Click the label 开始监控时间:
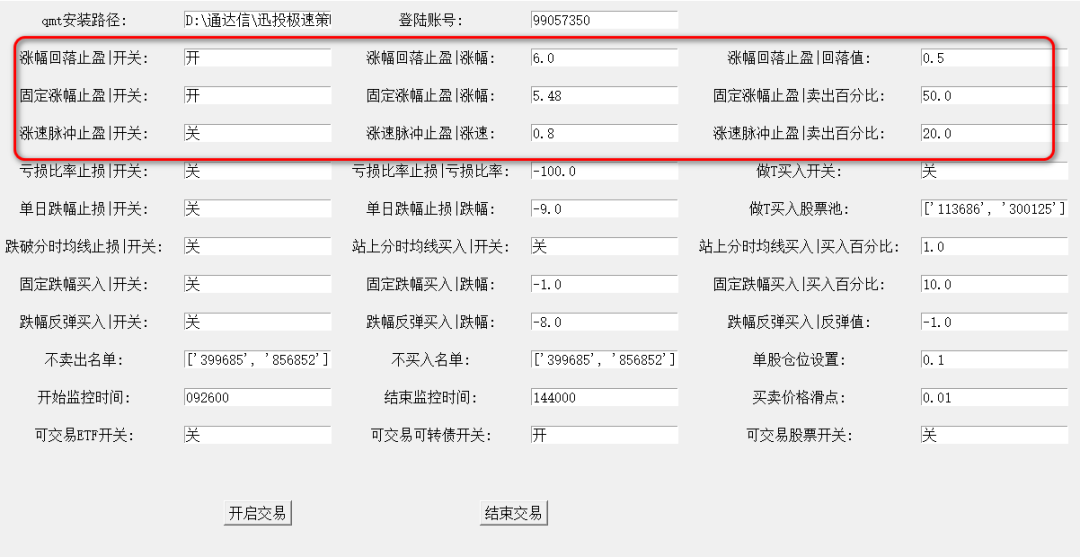Viewport: 1080px width, 557px height. tap(84, 398)
